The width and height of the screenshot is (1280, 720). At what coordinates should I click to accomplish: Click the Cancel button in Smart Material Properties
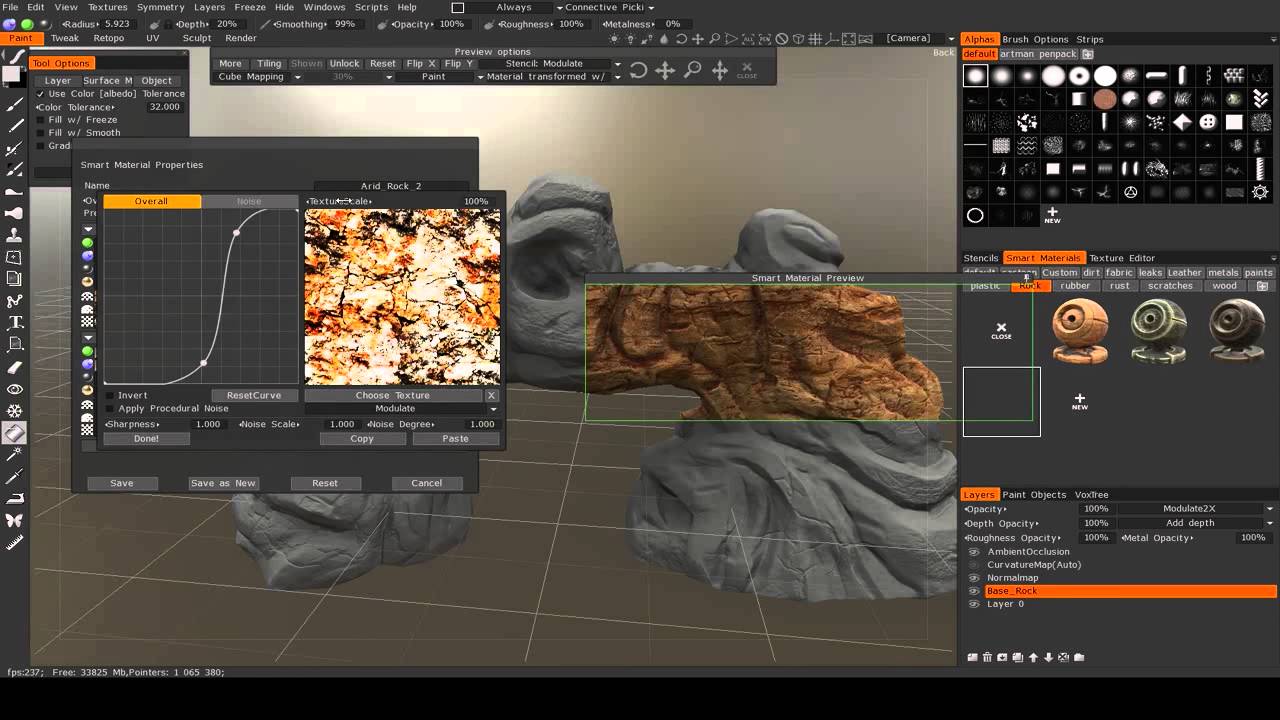[x=426, y=483]
